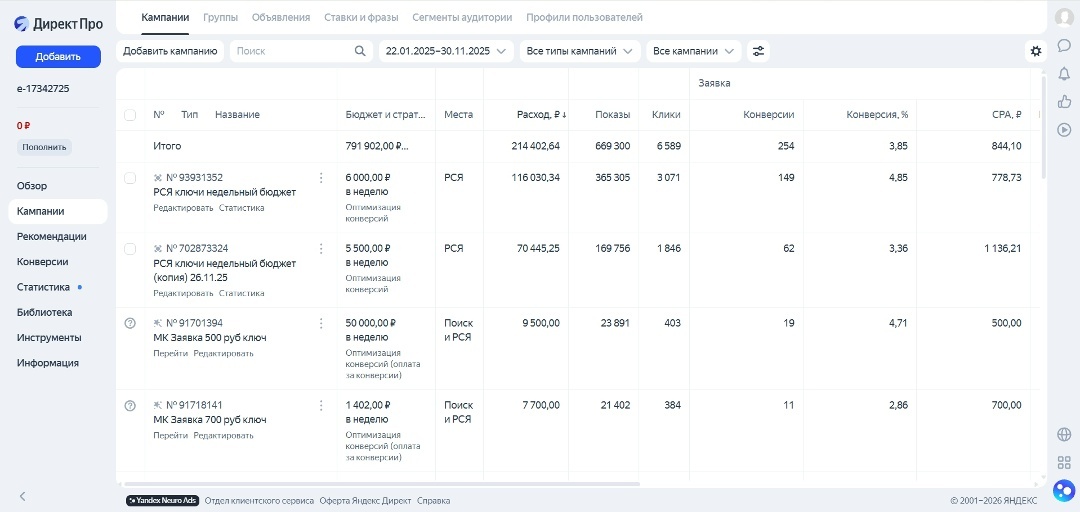The image size is (1080, 512).
Task: Click the campaign search field
Action: 302,51
